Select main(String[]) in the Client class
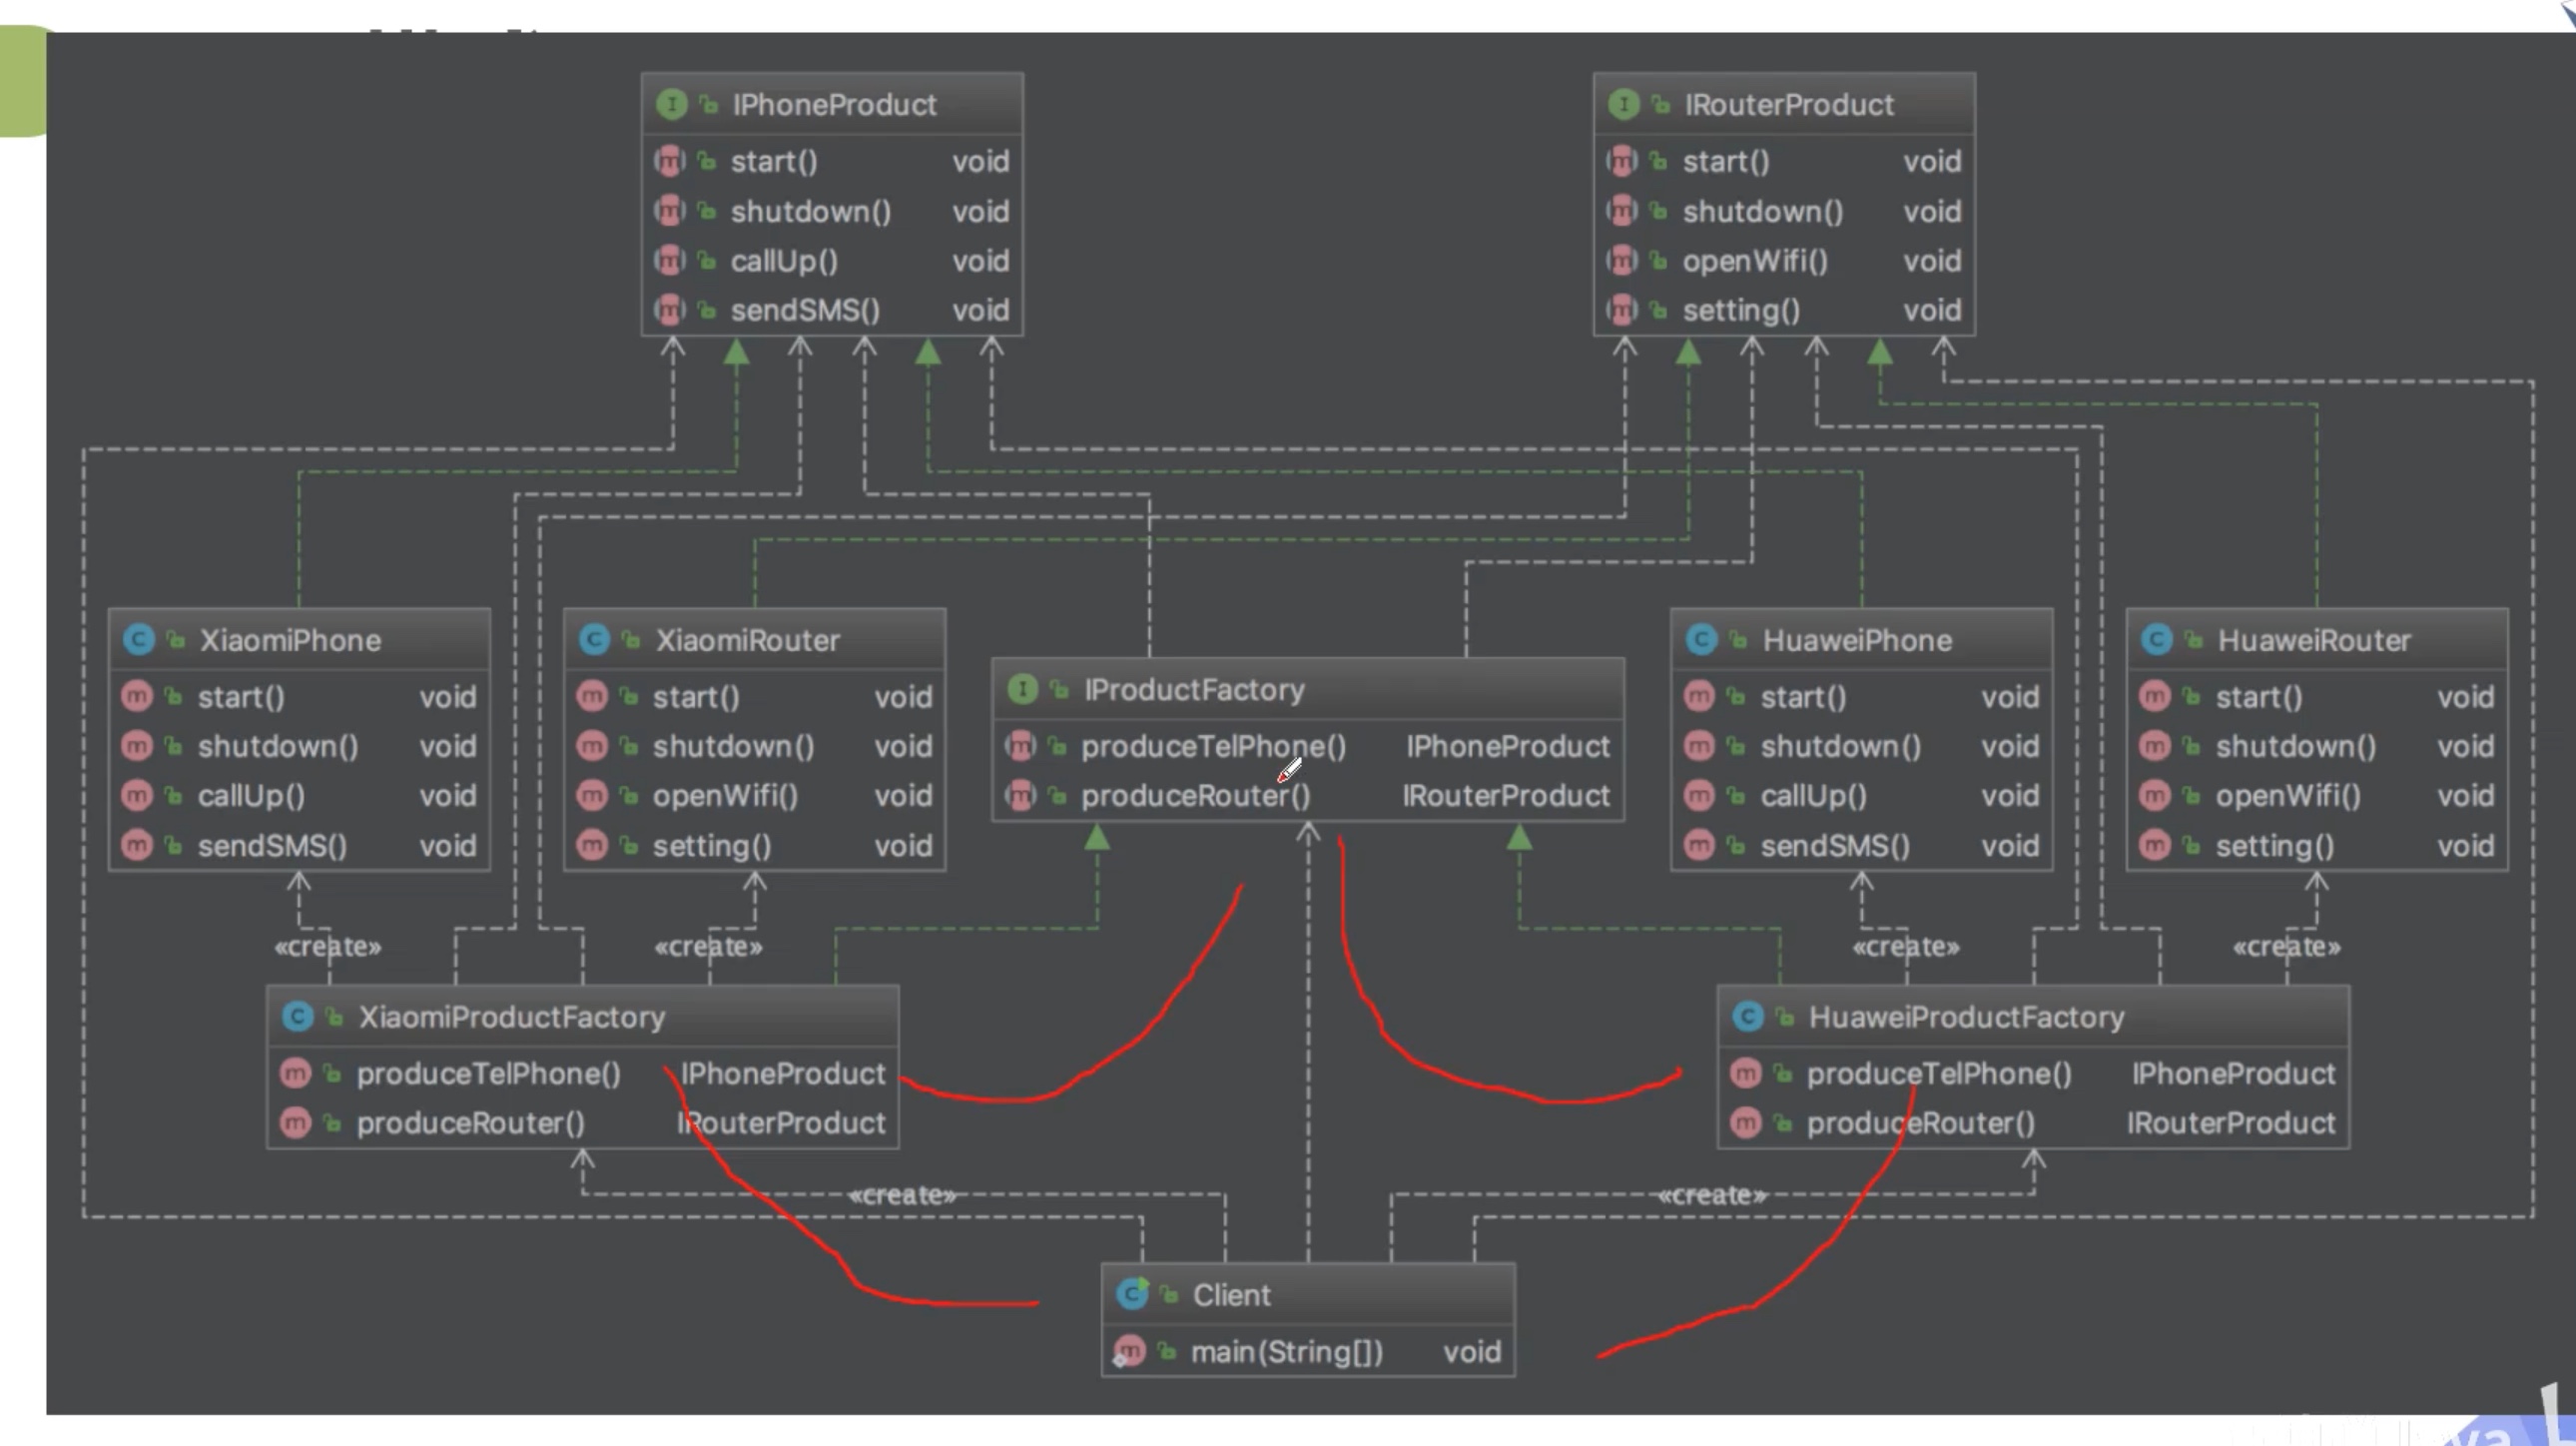 (x=1287, y=1352)
